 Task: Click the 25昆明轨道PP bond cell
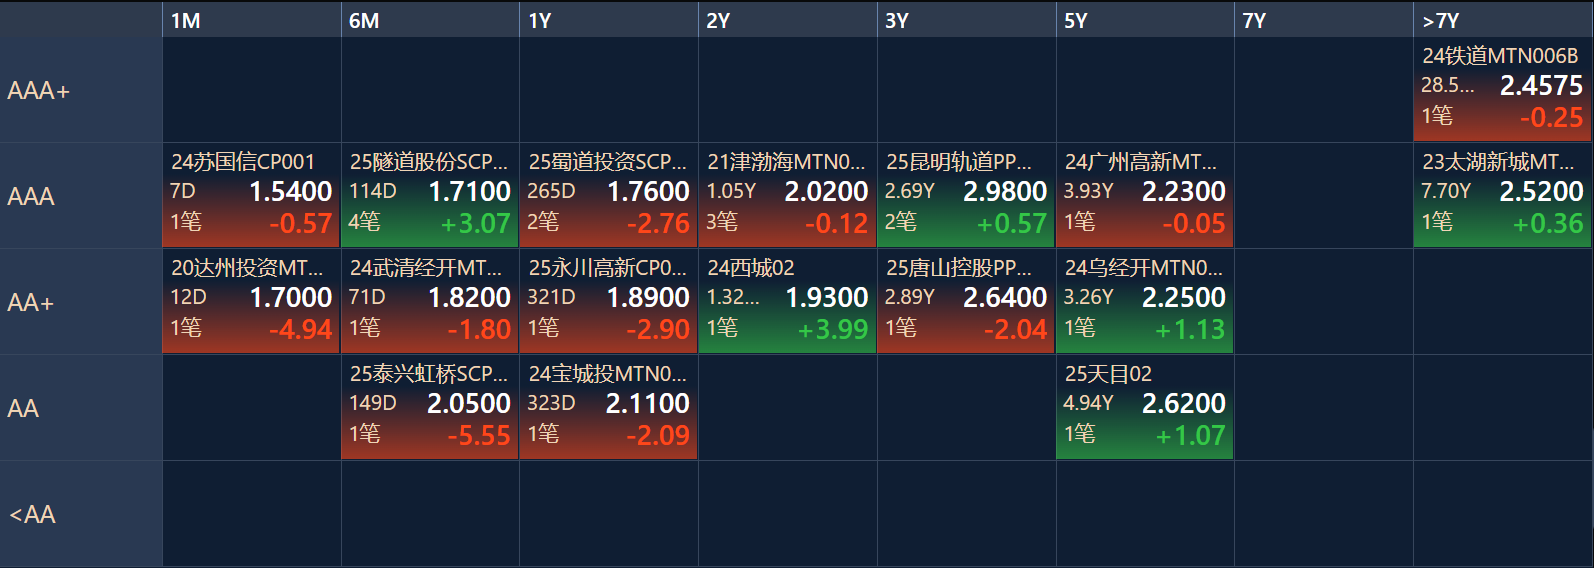pyautogui.click(x=966, y=196)
